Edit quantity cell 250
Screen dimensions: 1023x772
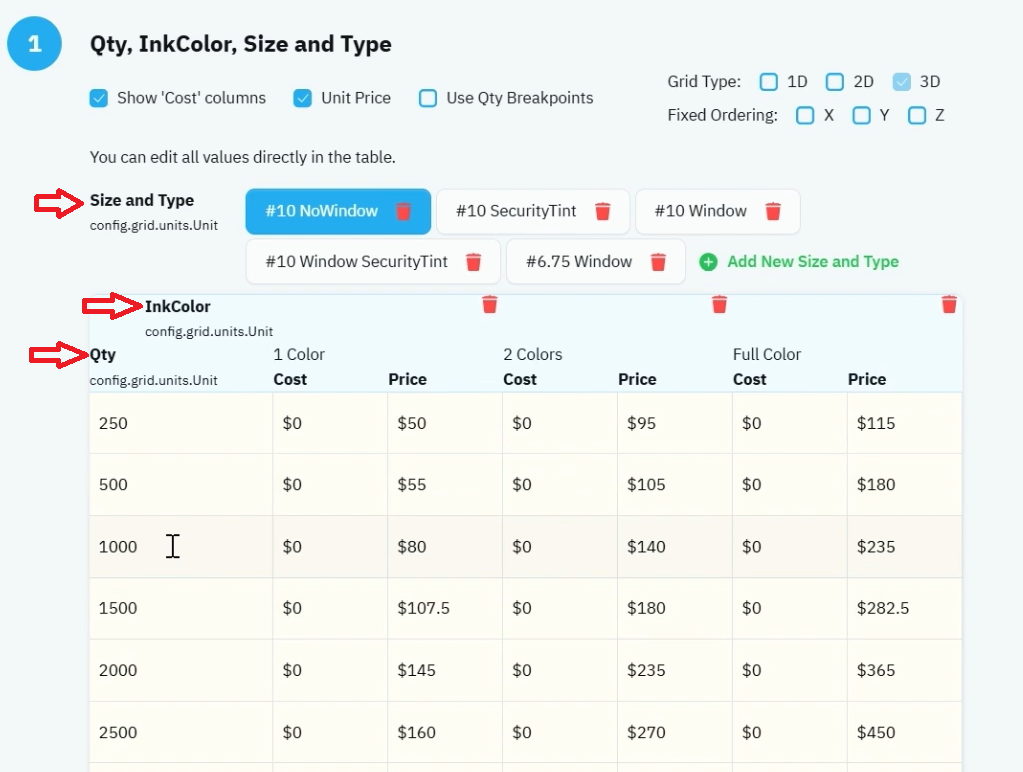click(x=181, y=424)
